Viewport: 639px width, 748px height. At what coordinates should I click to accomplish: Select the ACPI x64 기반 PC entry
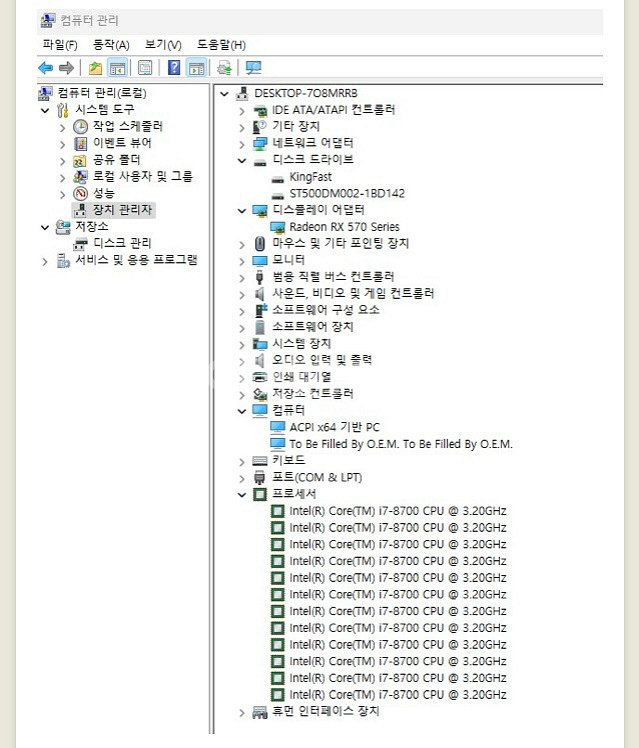[335, 427]
